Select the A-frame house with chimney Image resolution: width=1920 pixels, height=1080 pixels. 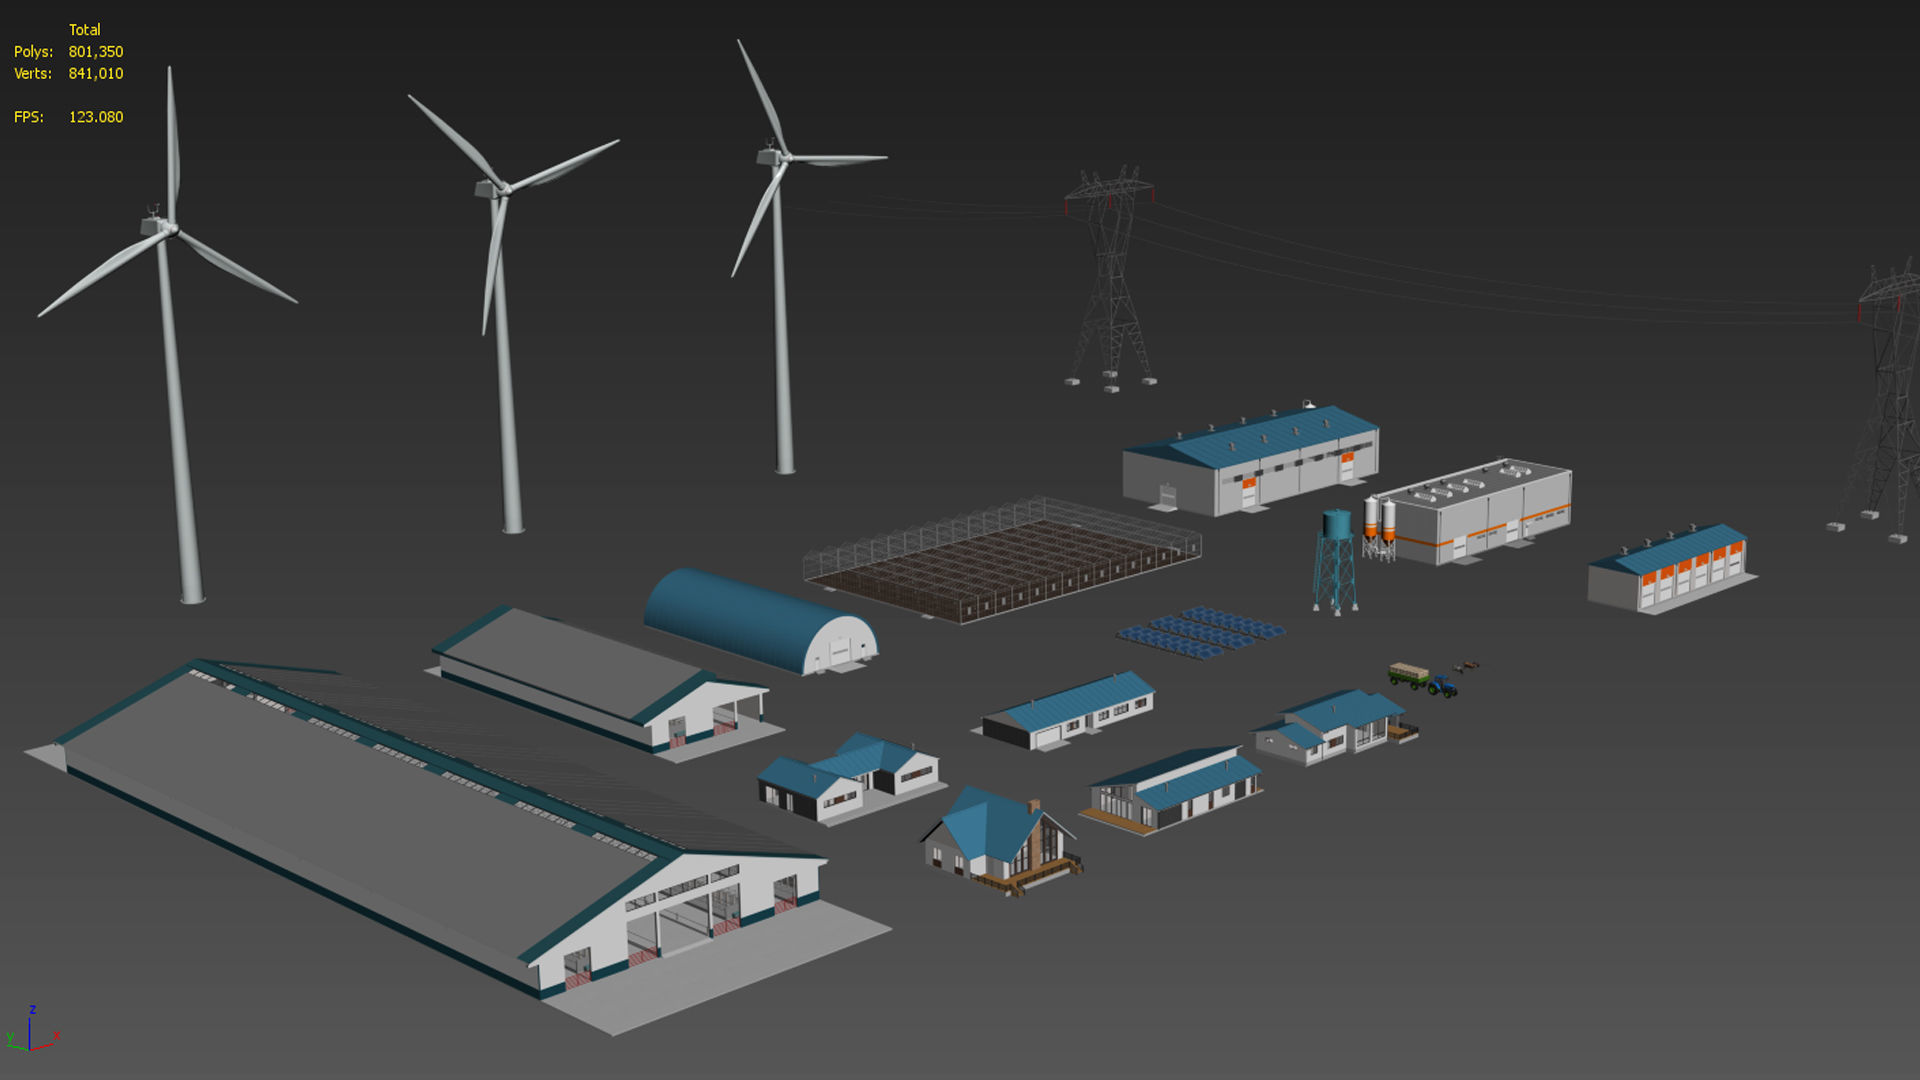(1002, 840)
